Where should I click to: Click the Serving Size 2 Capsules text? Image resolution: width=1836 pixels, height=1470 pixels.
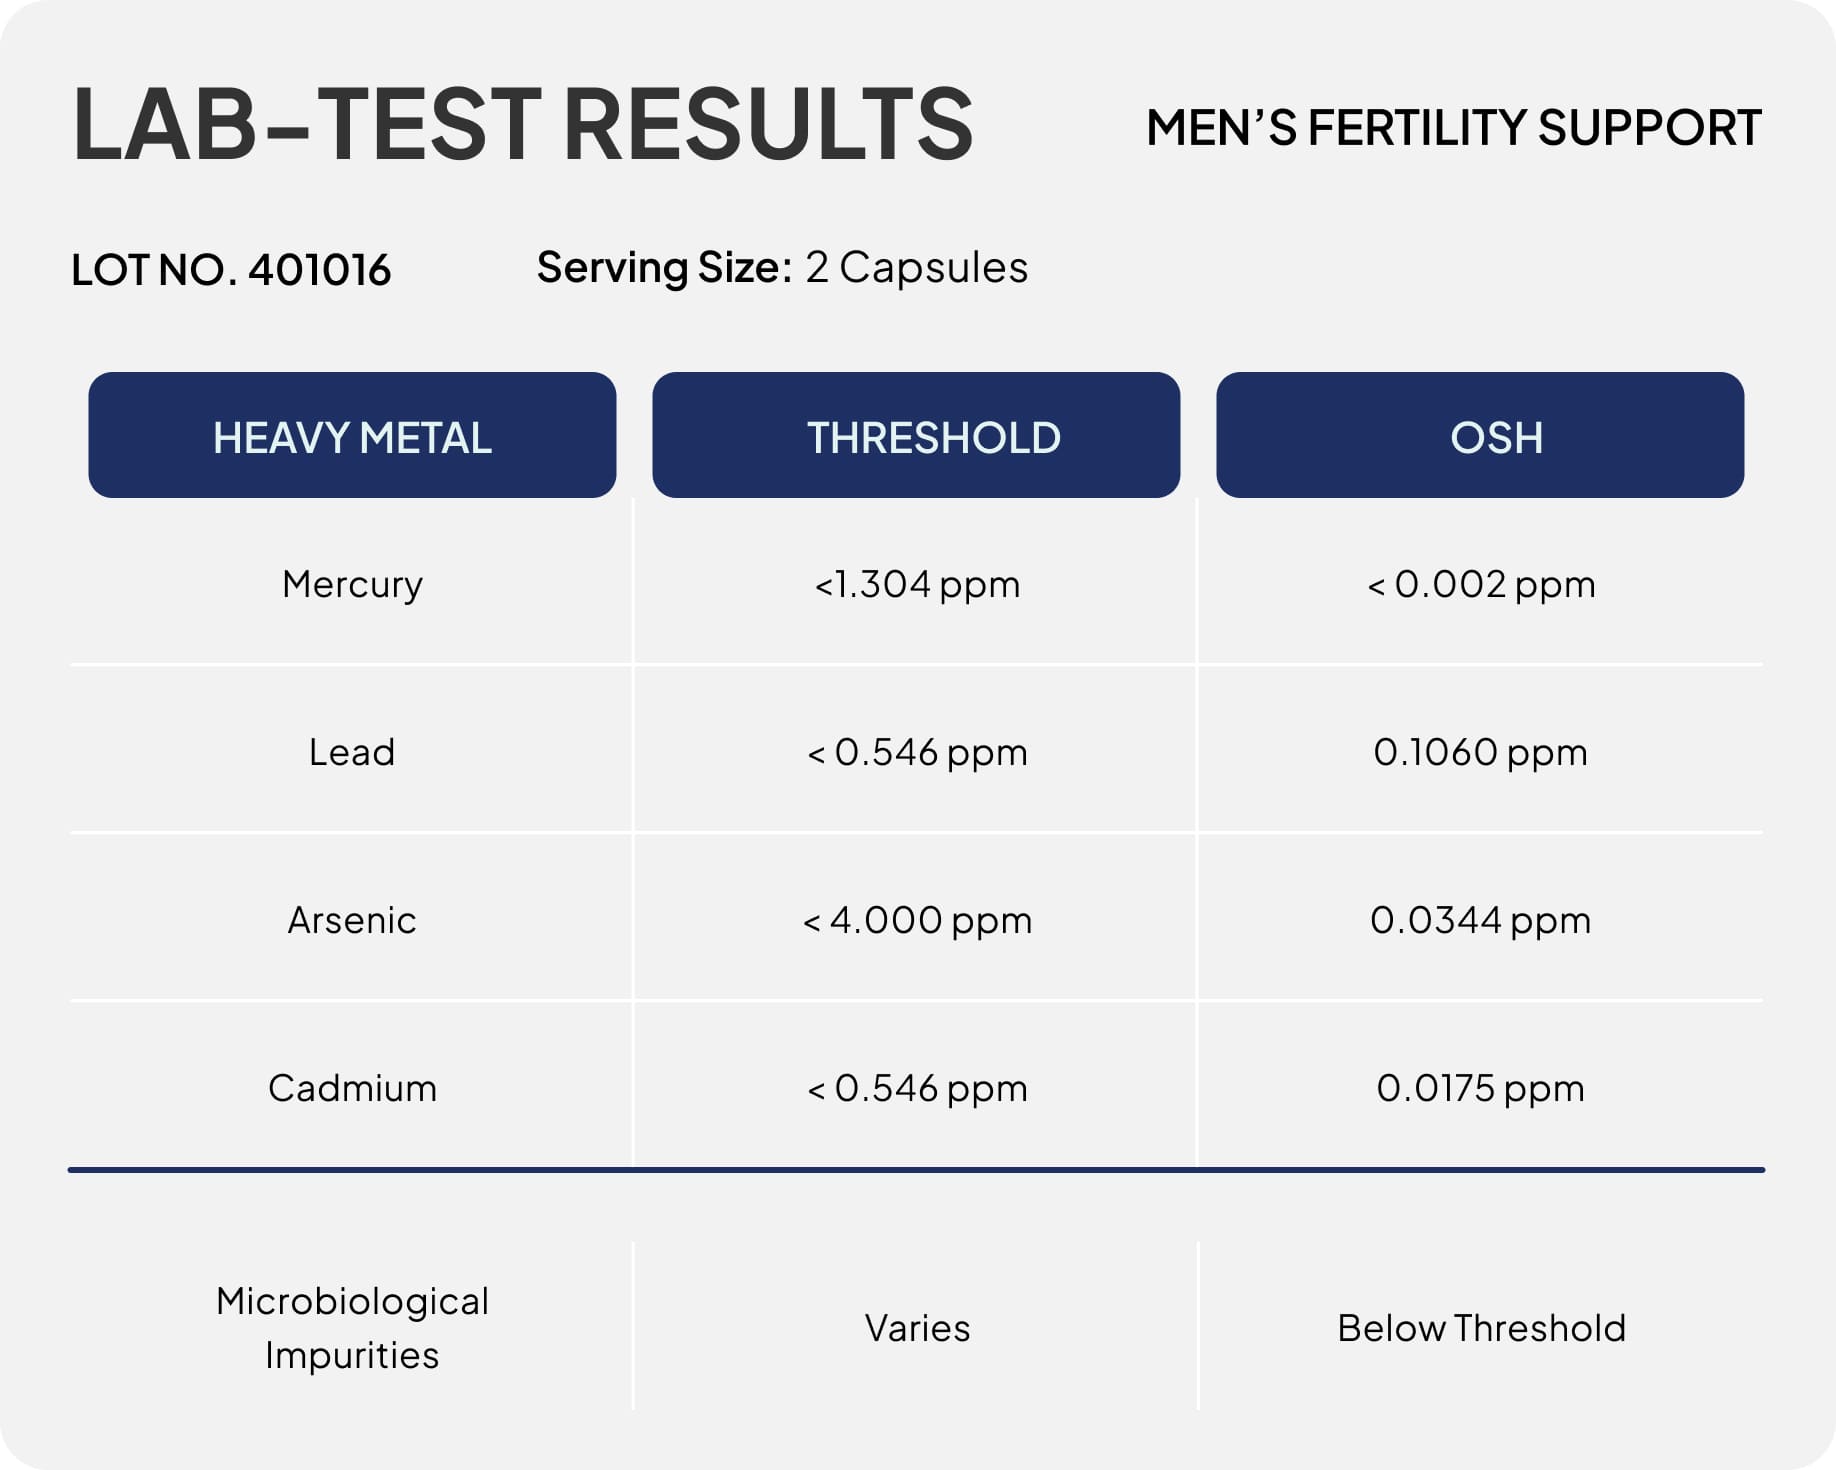pos(782,268)
